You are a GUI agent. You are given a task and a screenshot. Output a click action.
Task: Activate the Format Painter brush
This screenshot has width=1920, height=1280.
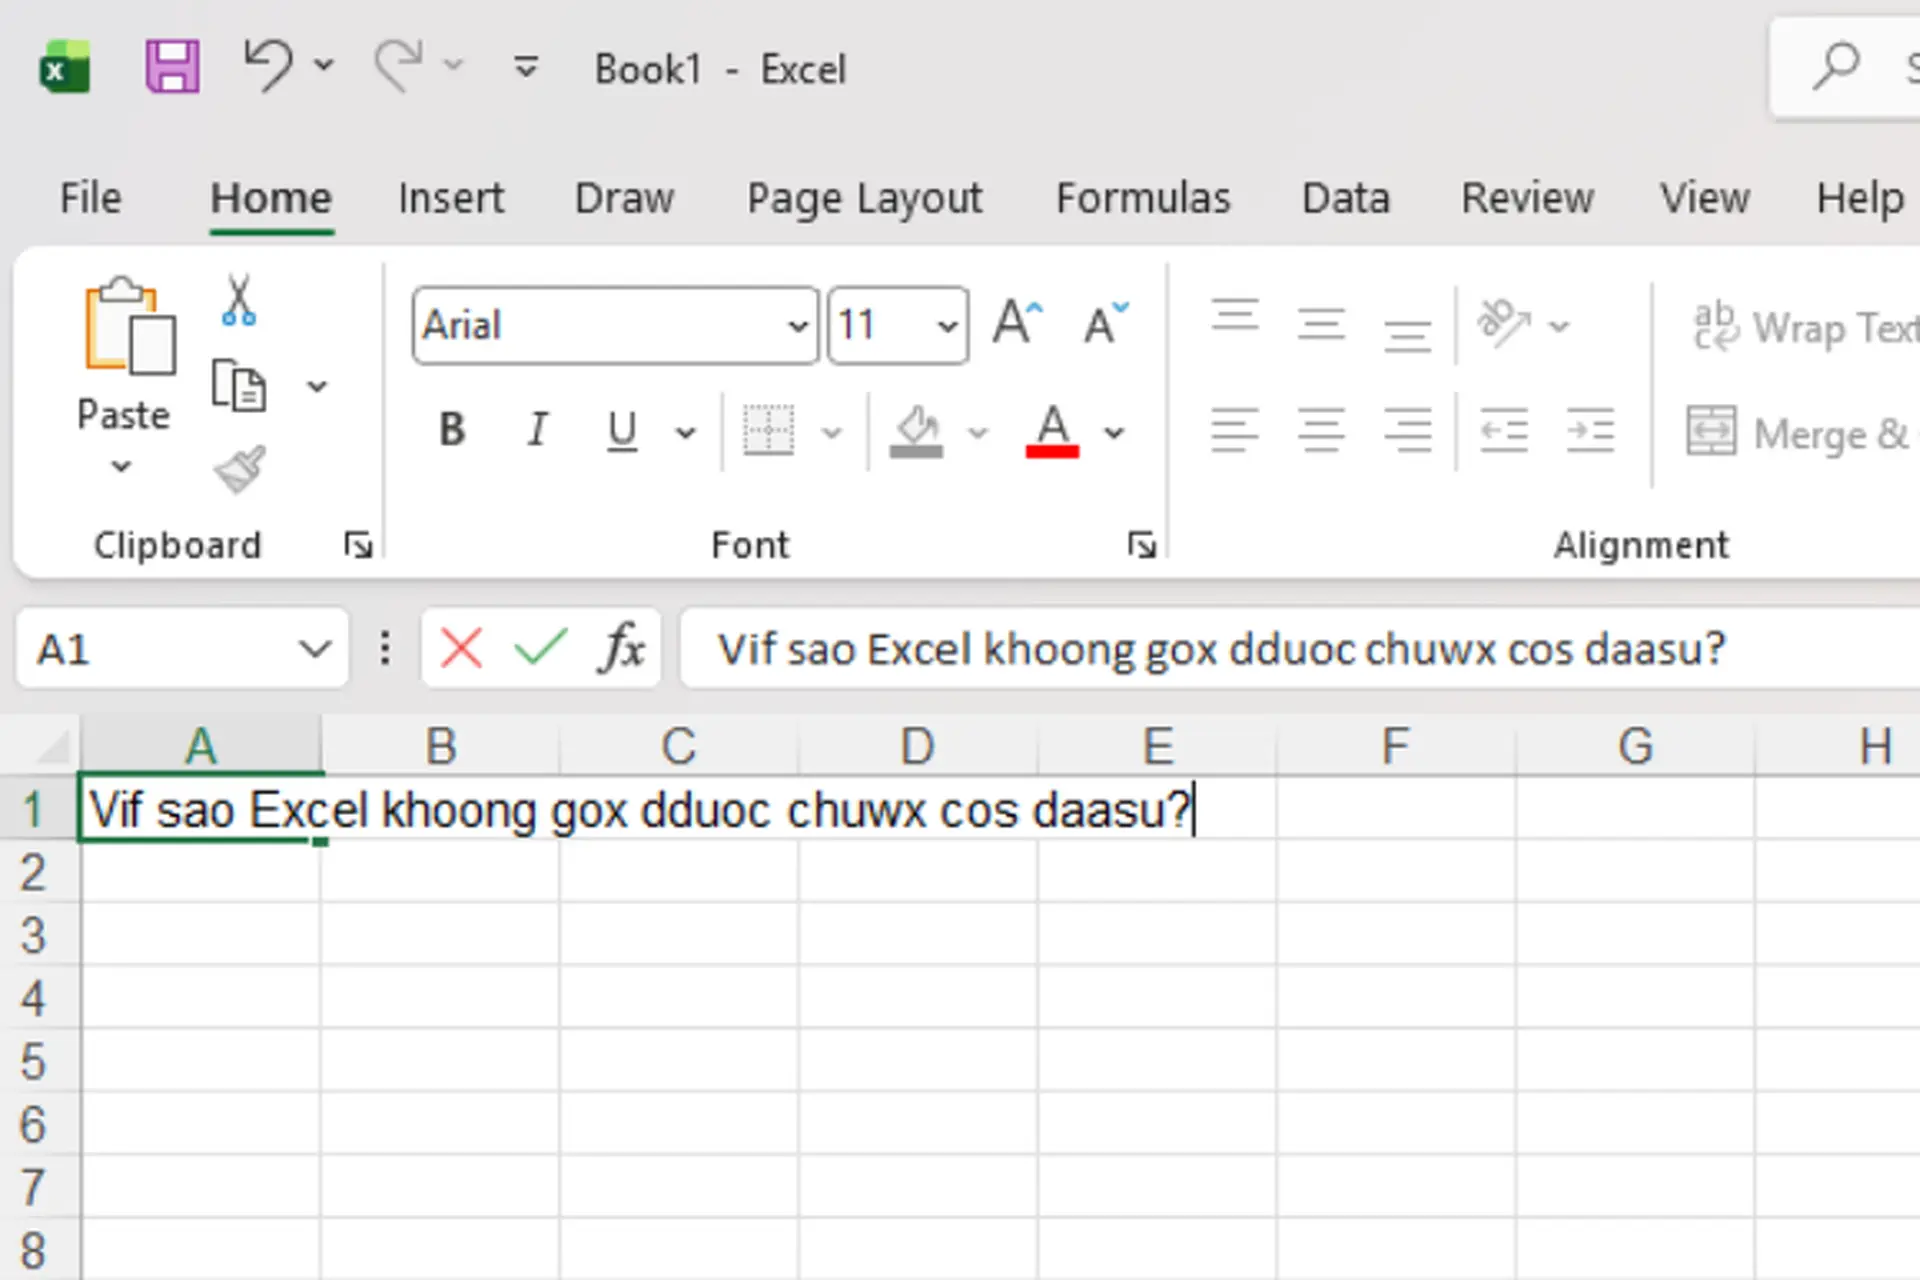click(x=240, y=470)
